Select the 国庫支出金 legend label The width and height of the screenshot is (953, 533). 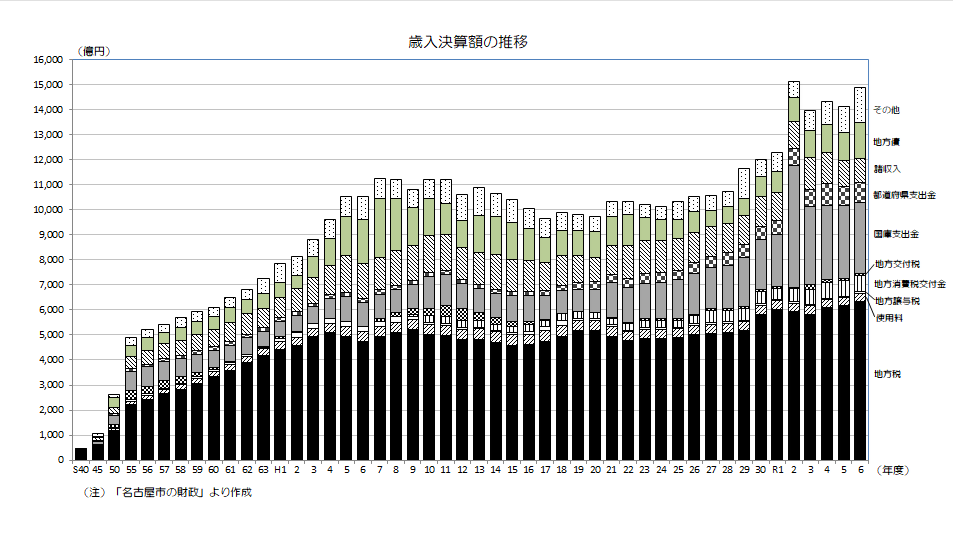(x=897, y=233)
